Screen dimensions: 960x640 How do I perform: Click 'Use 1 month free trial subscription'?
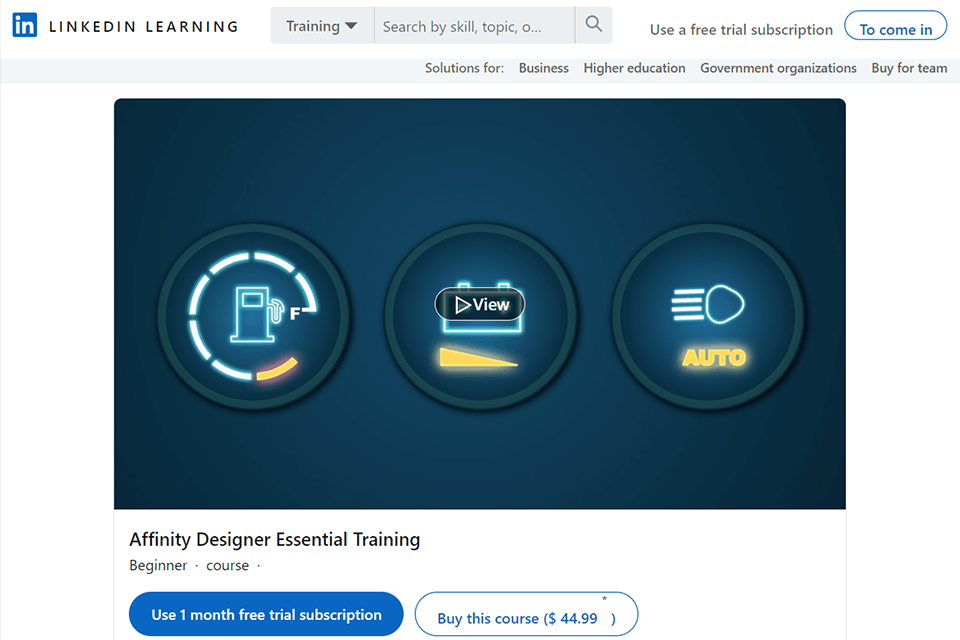[266, 614]
